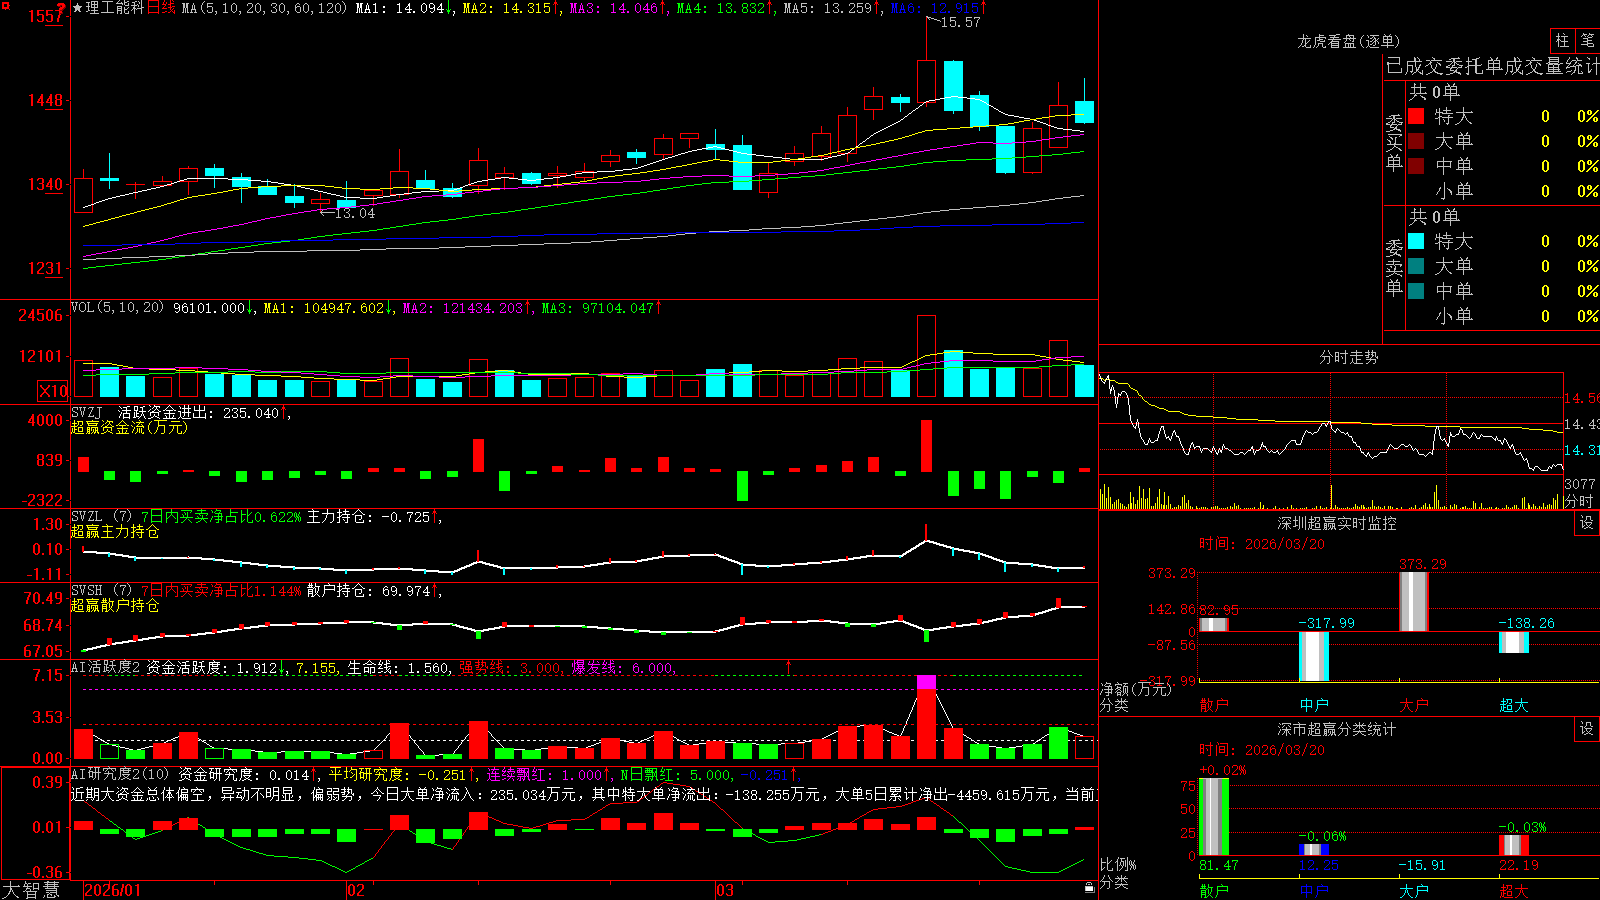1600x900 pixels.
Task: Click the cyan 特大 swatch under 委卖单
Action: [x=1416, y=241]
